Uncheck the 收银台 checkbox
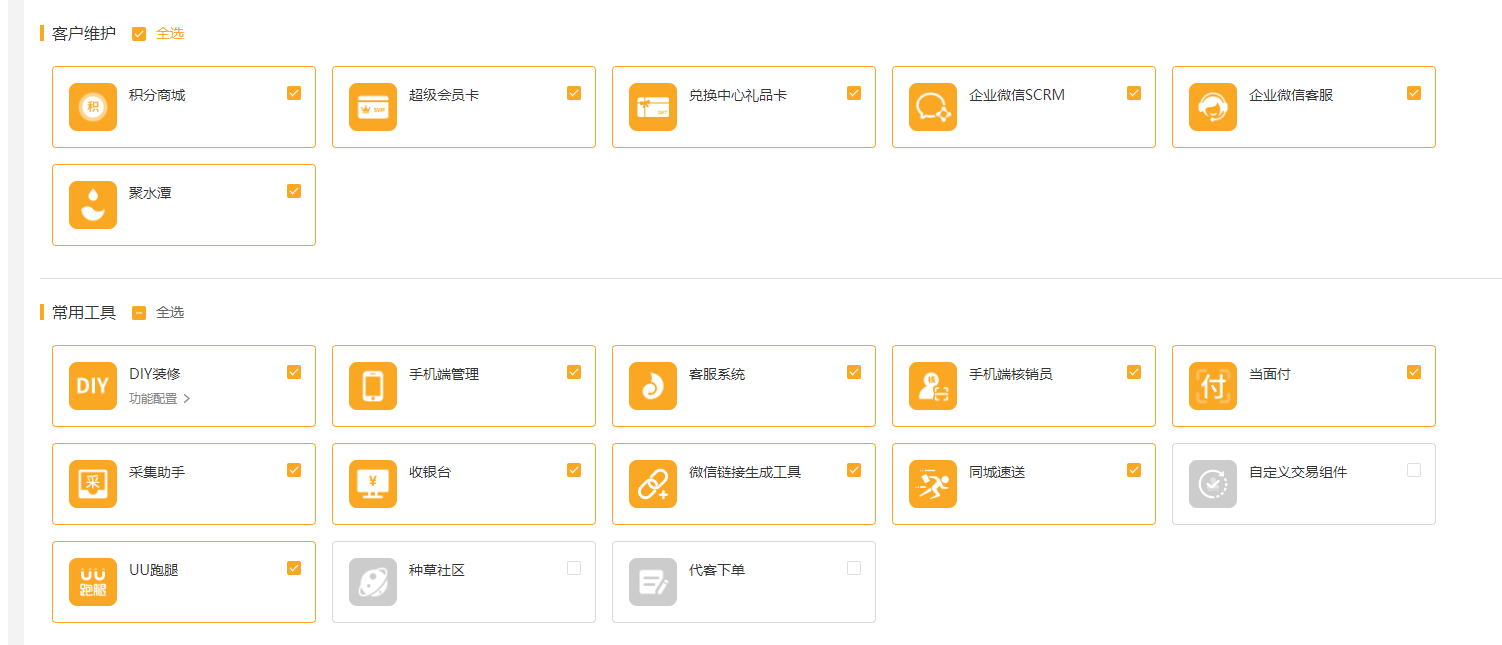 (574, 470)
